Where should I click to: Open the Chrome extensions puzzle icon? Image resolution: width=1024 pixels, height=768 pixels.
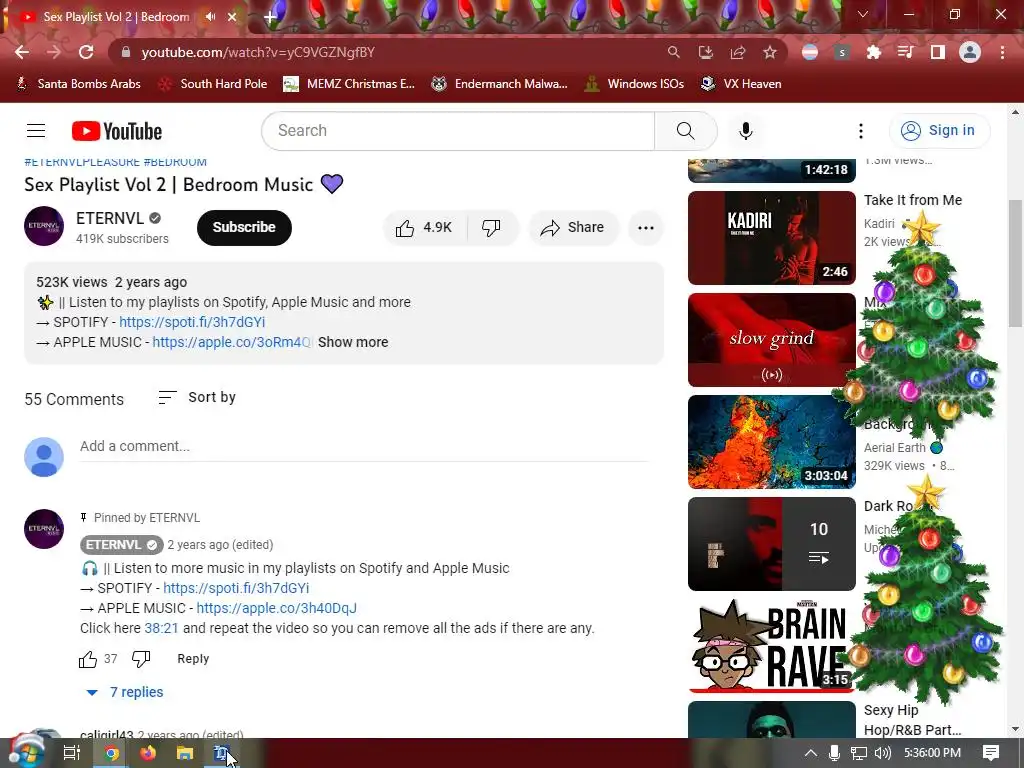(x=874, y=52)
